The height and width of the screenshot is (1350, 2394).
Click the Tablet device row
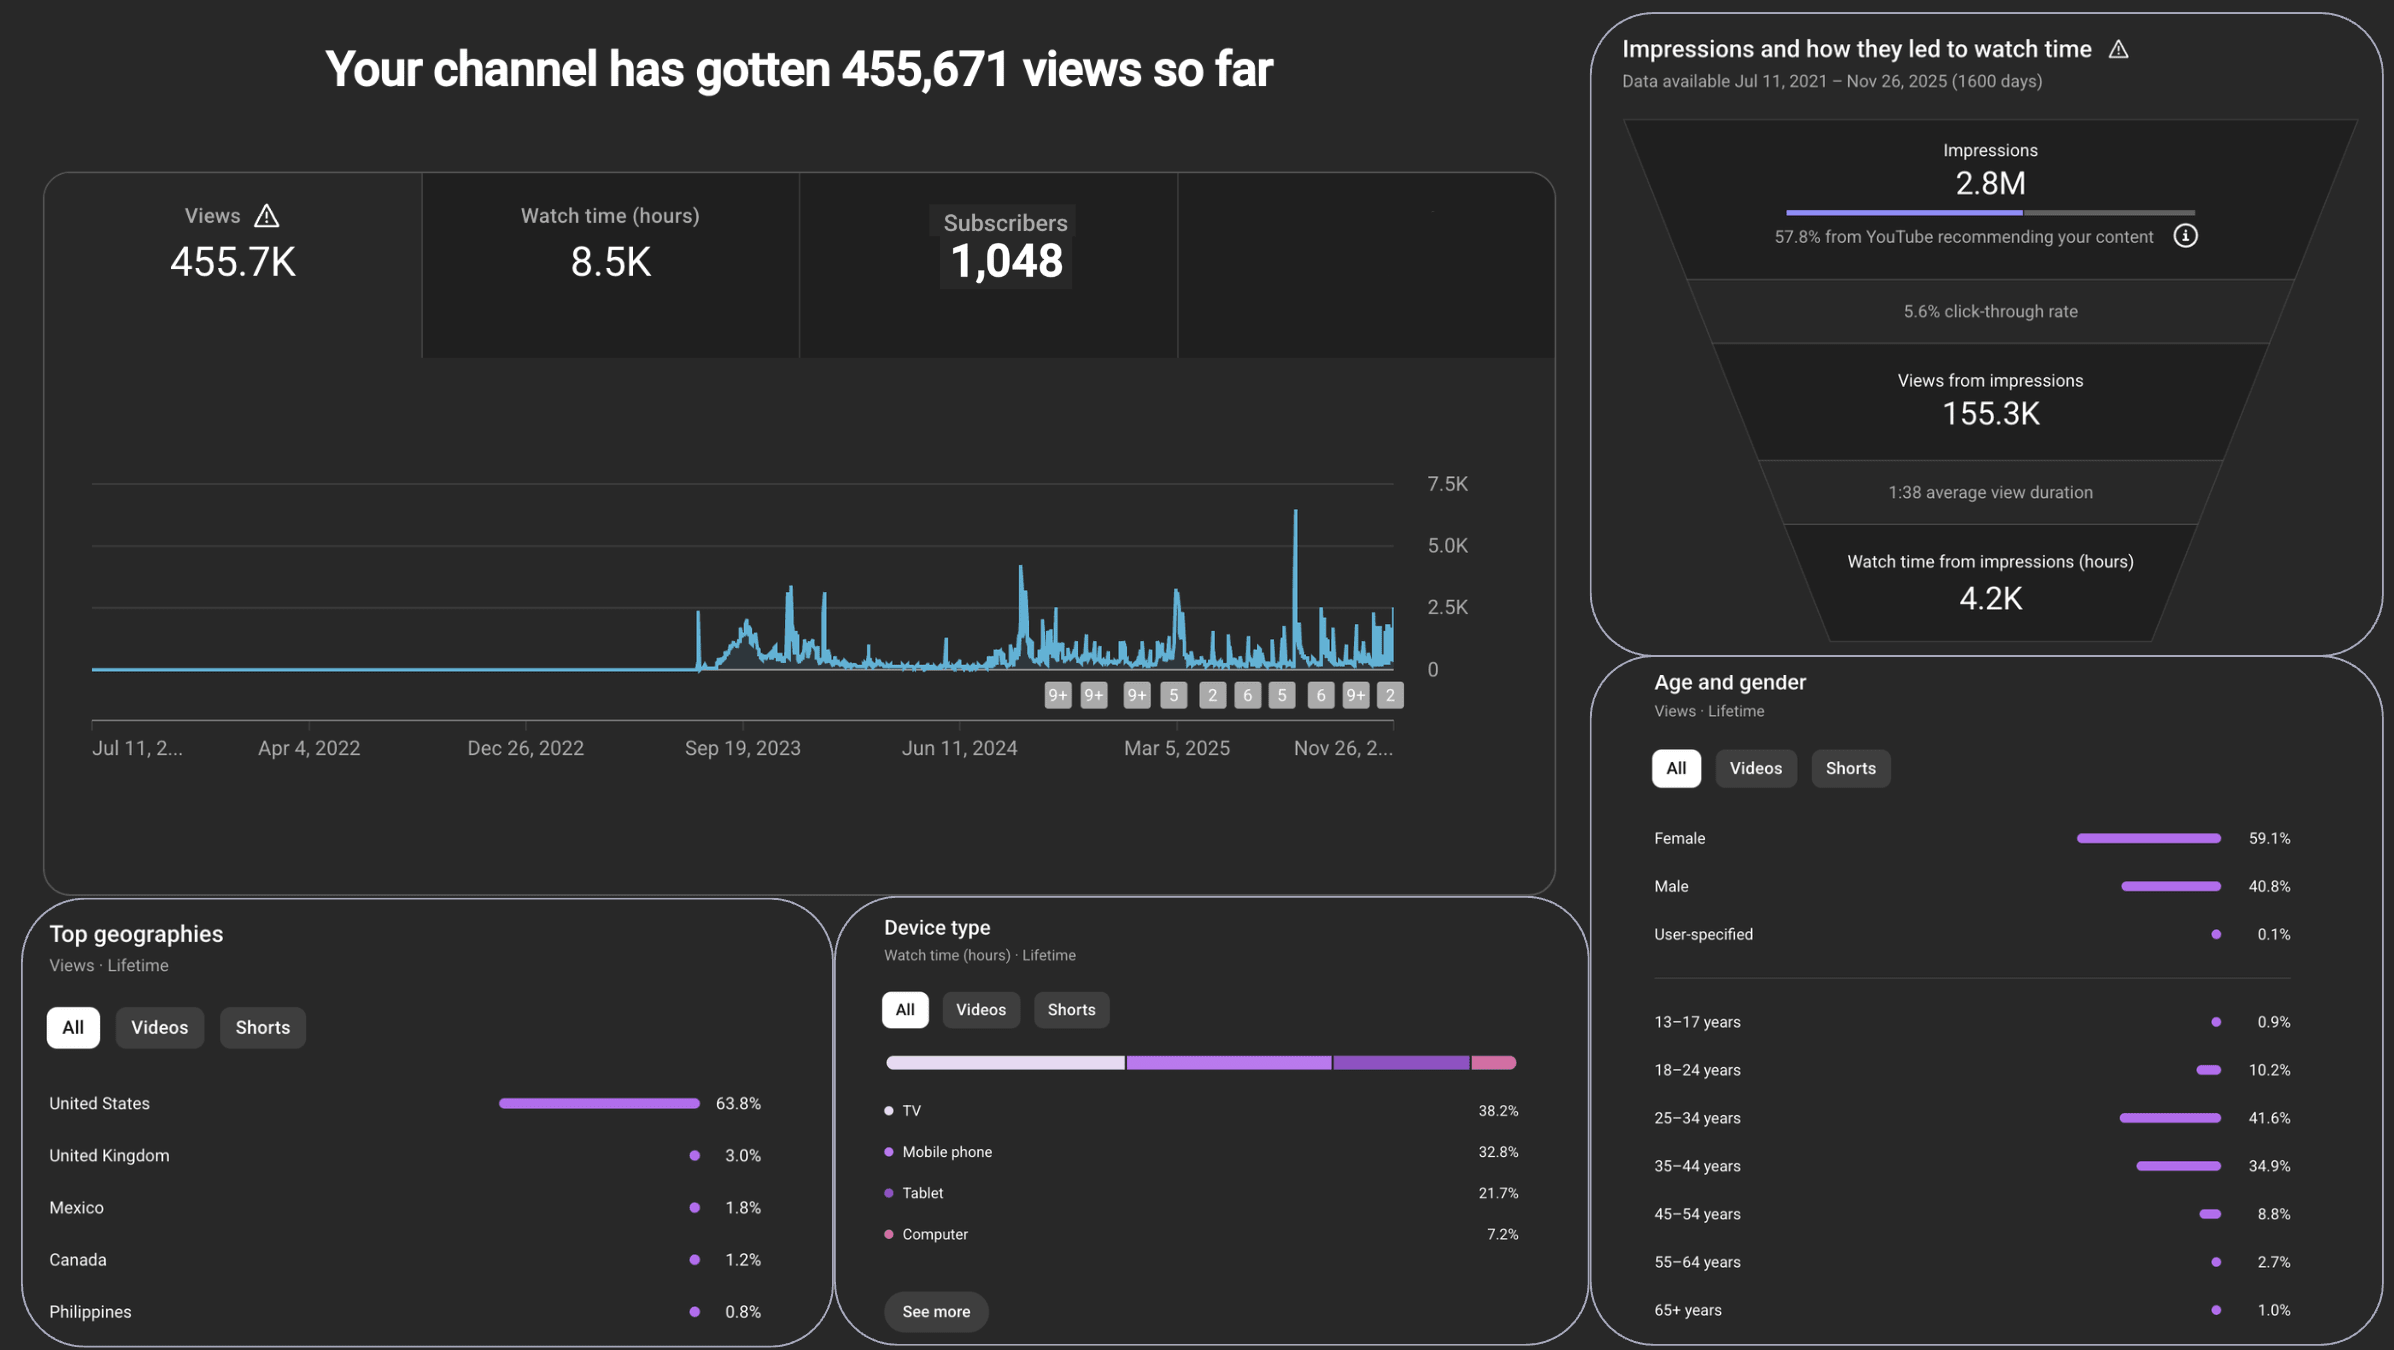tap(1201, 1193)
